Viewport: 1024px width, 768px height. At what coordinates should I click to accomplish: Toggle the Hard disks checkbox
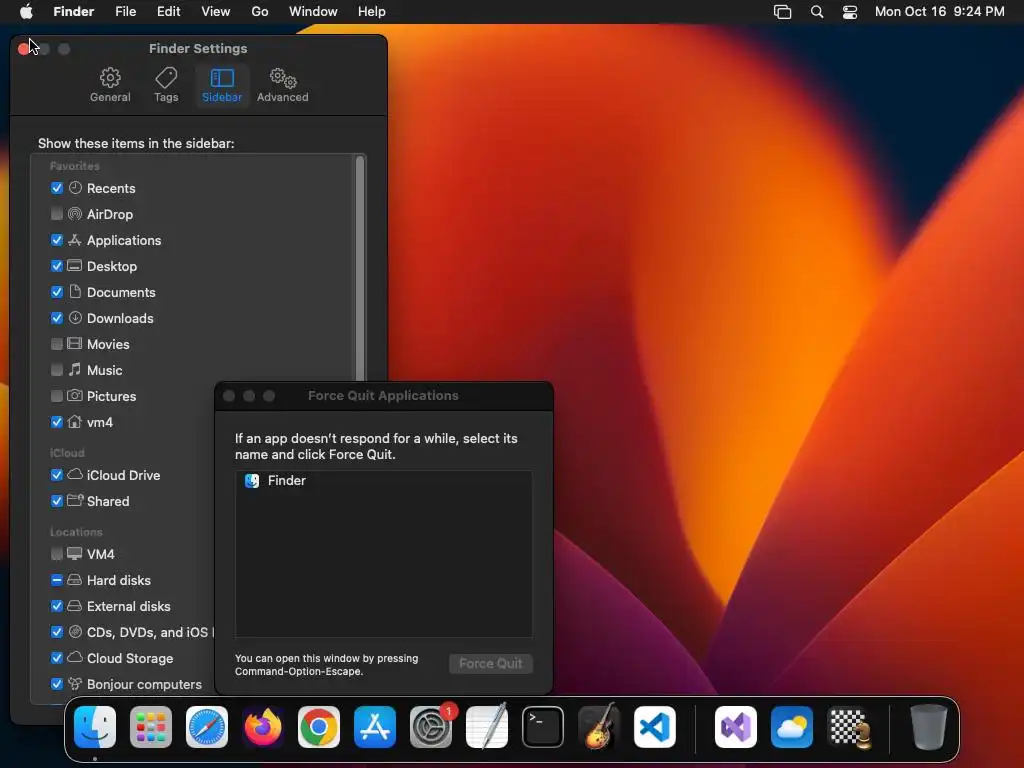click(57, 580)
